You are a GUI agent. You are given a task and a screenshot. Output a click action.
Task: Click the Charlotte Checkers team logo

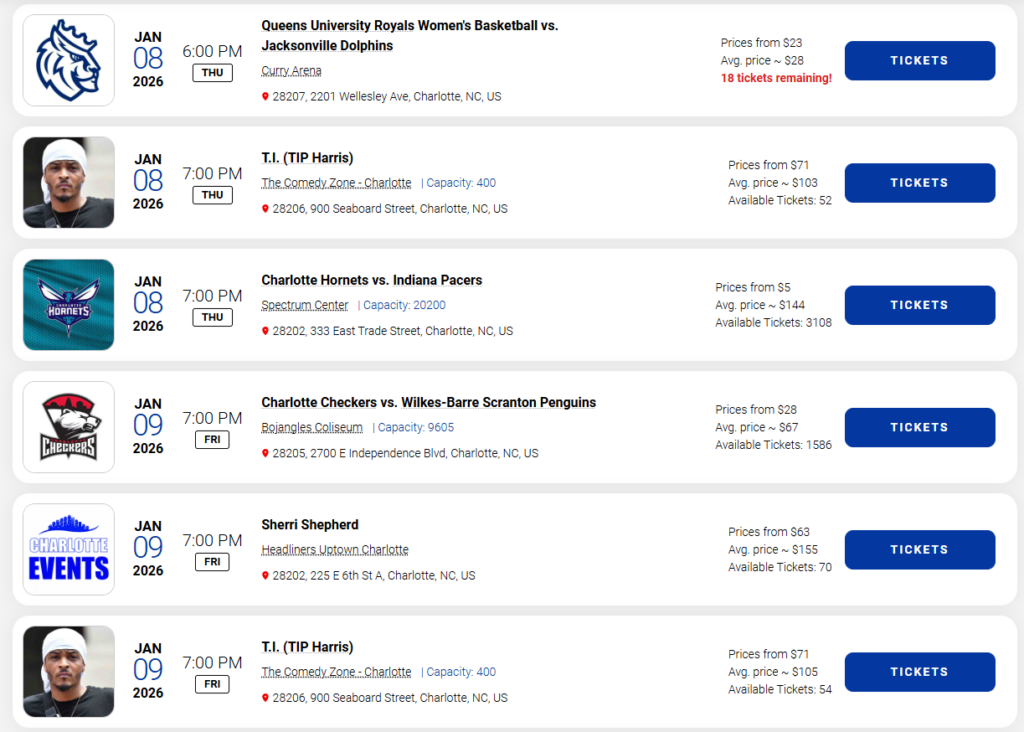tap(68, 427)
